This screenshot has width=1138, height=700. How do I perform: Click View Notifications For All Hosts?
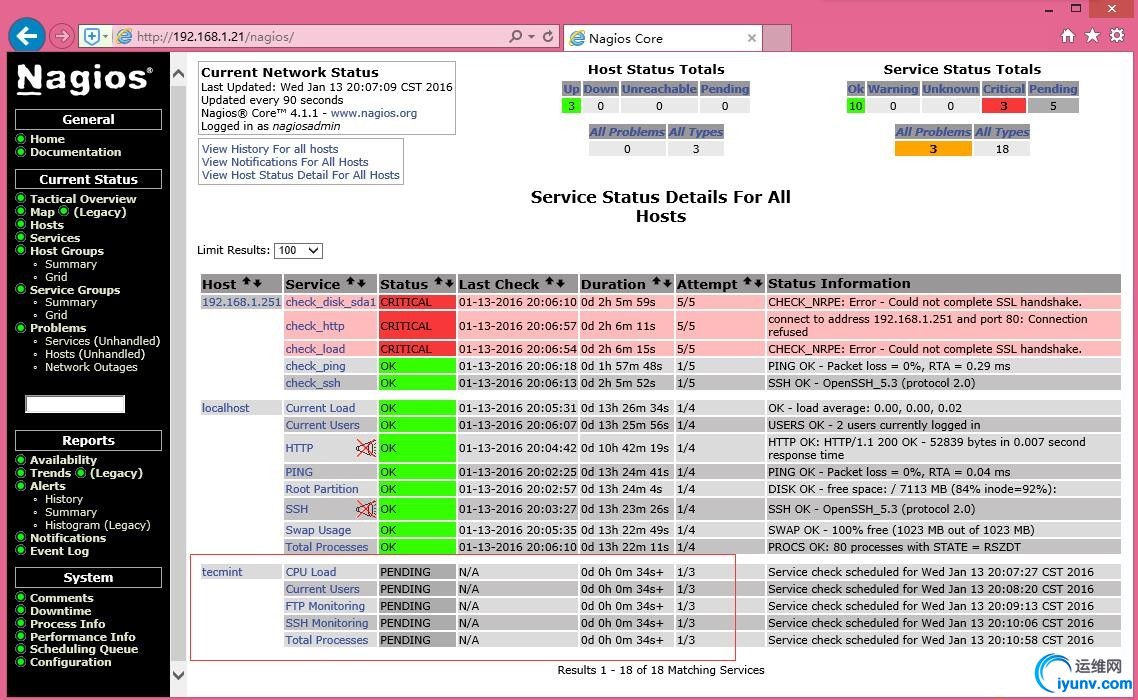coord(285,162)
